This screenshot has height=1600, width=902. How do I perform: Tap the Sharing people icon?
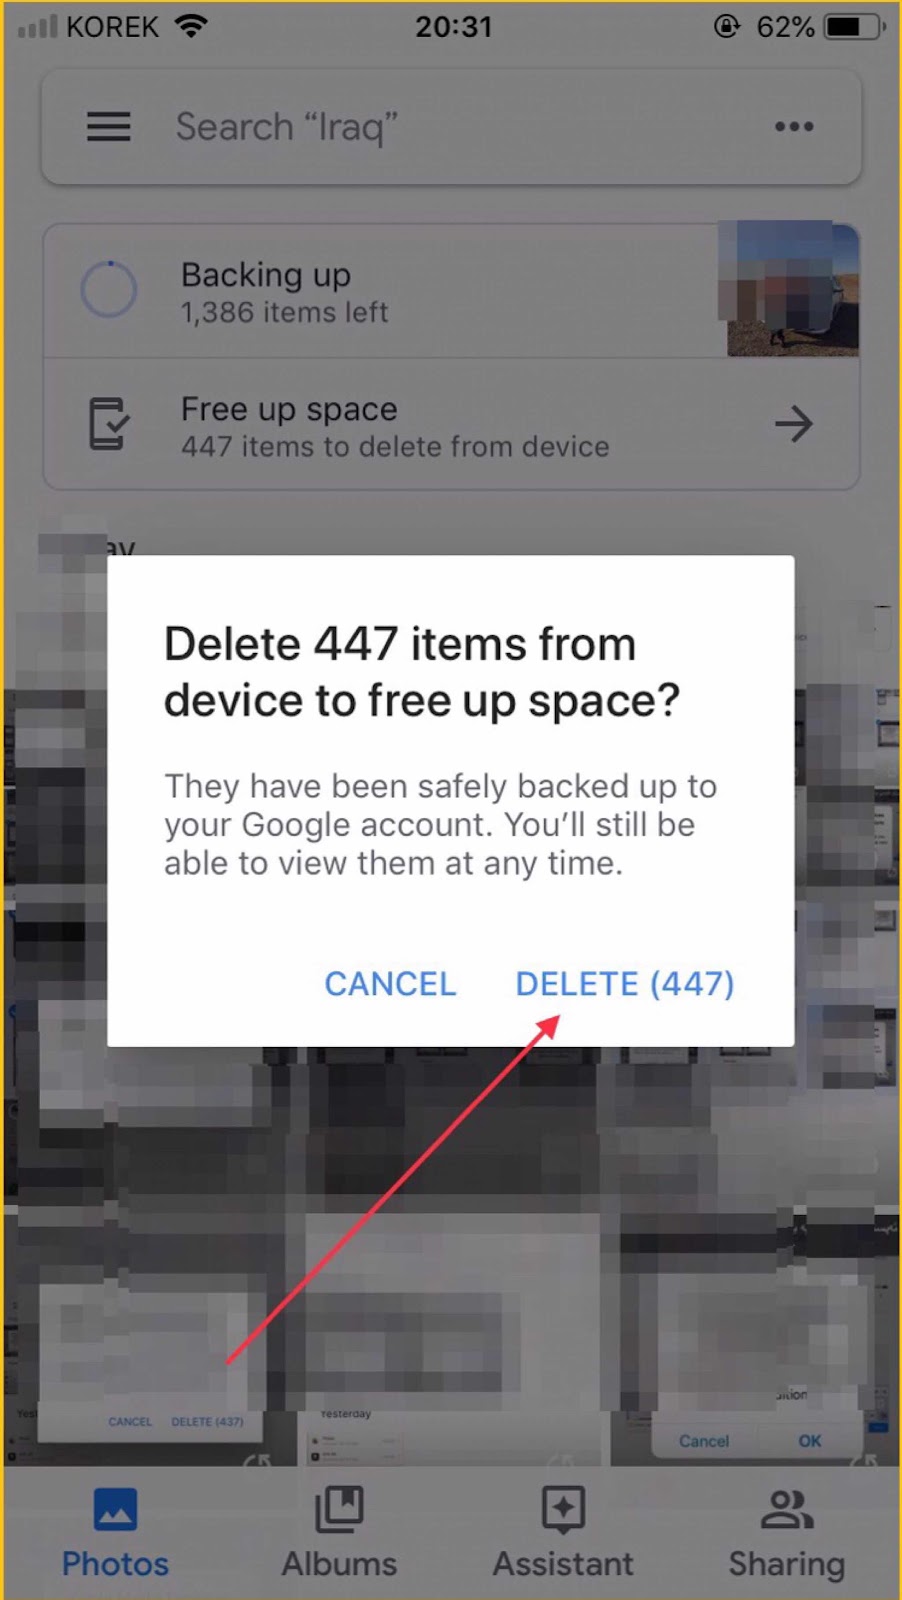(787, 1510)
